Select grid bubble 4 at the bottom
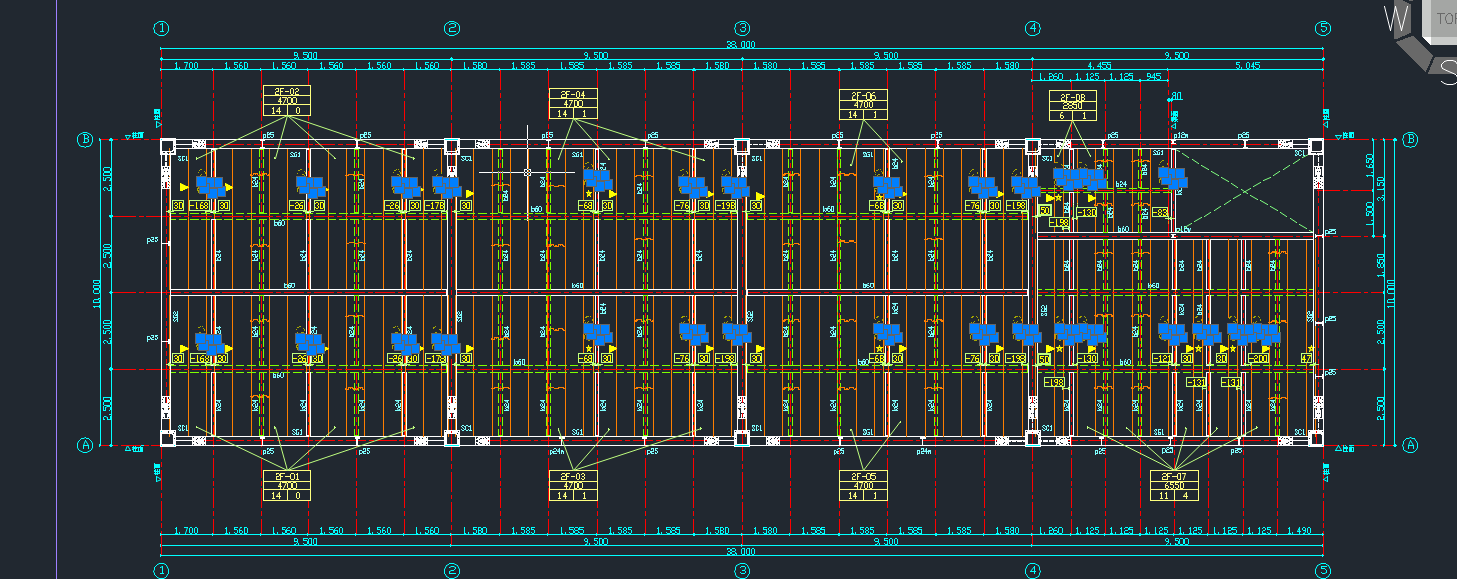Screen dimensions: 1457x579 (x=1032, y=570)
